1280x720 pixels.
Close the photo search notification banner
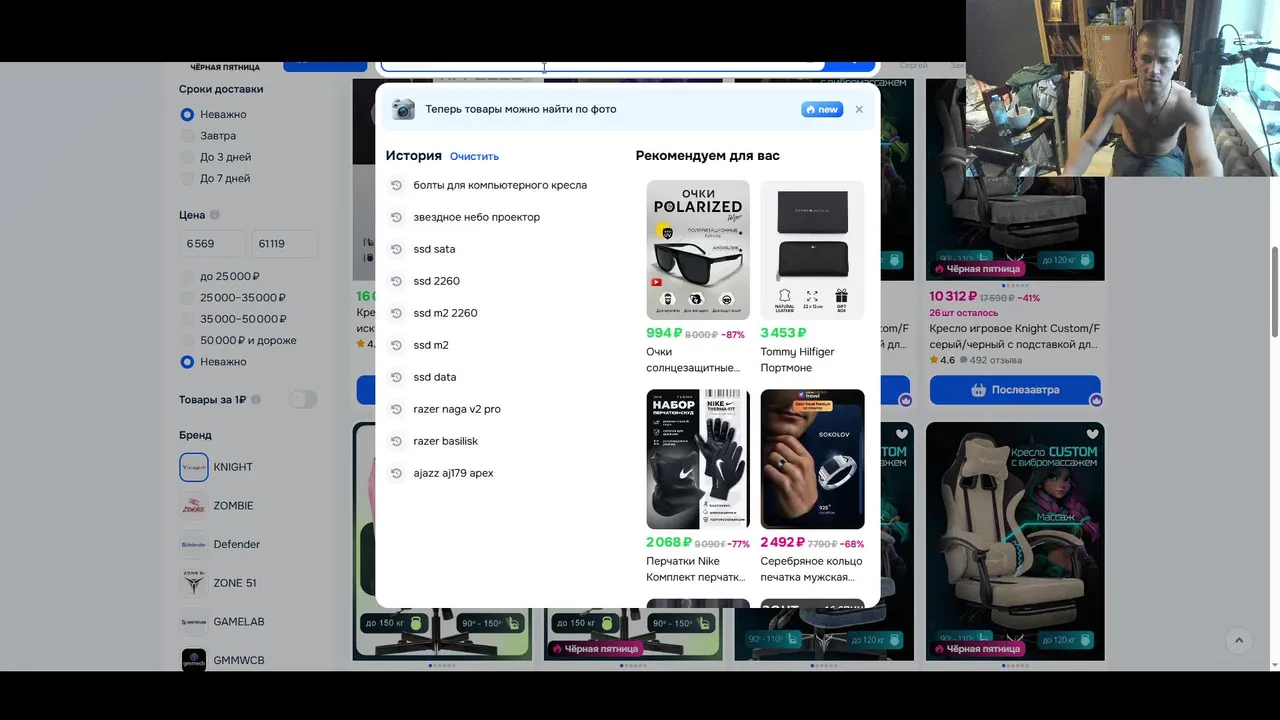click(x=859, y=109)
